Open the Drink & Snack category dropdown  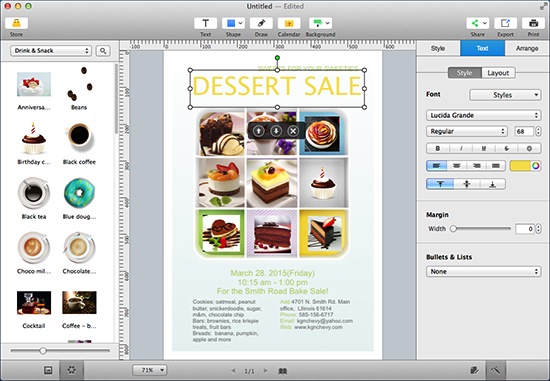pos(51,51)
